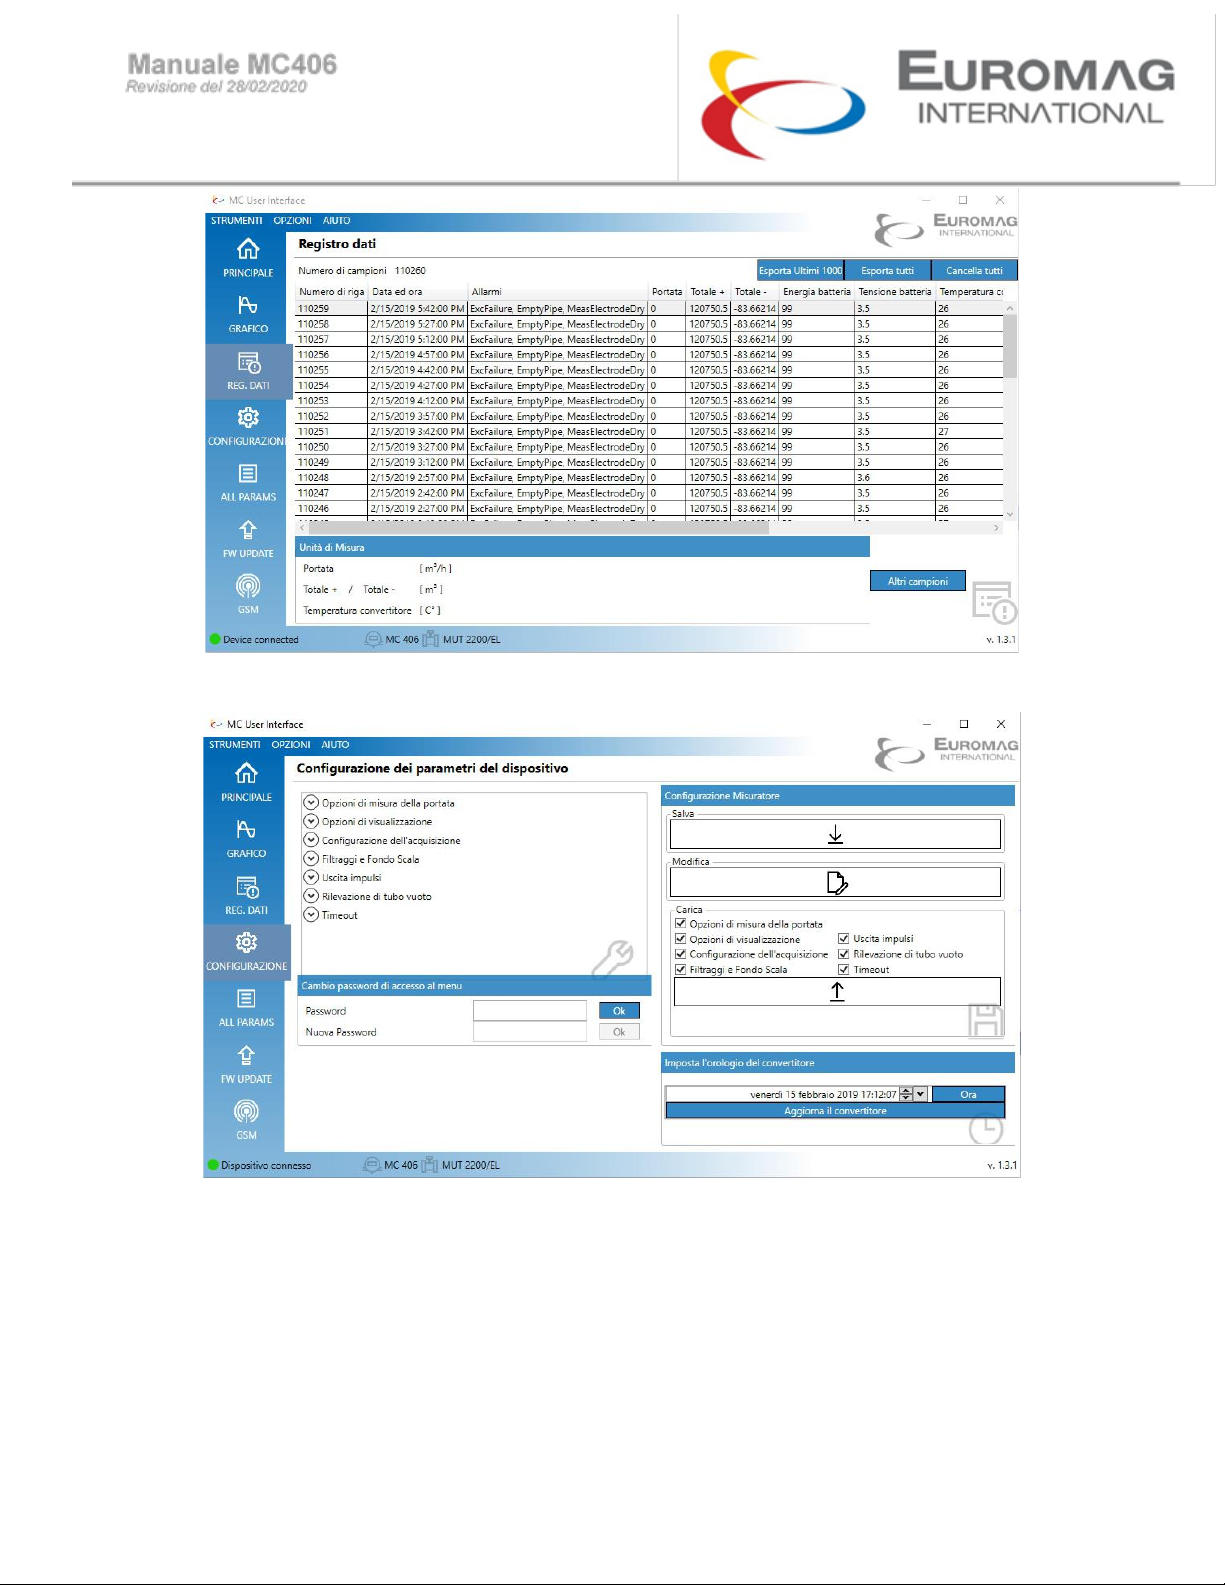Expand Uscita impulsi section
This screenshot has height=1585, width=1225.
click(311, 877)
